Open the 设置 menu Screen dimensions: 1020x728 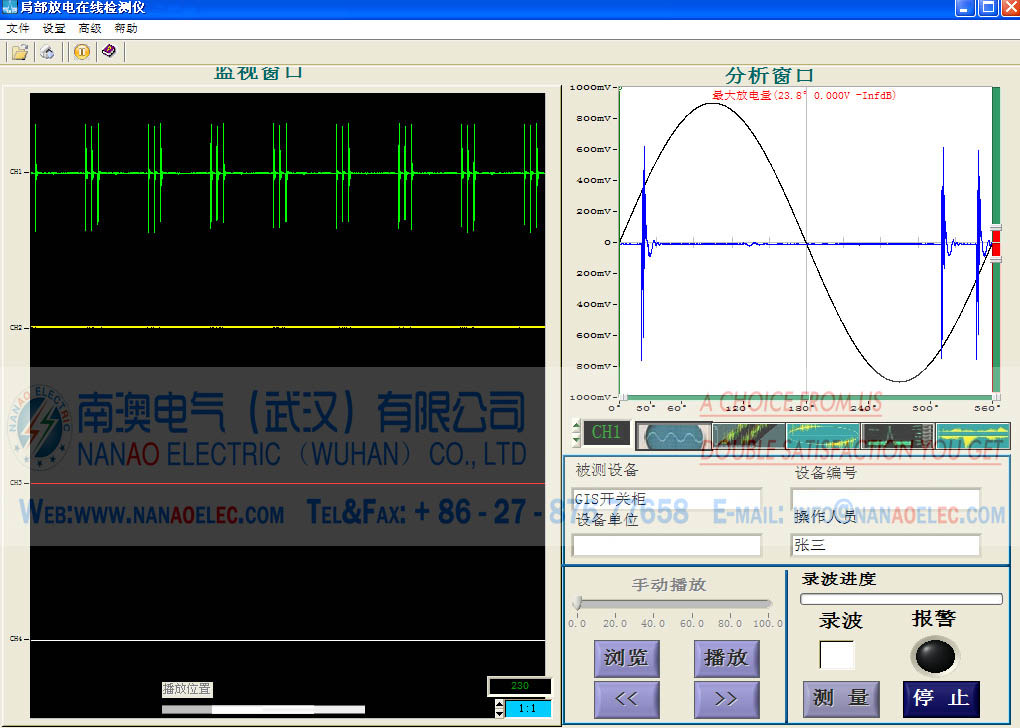point(54,28)
